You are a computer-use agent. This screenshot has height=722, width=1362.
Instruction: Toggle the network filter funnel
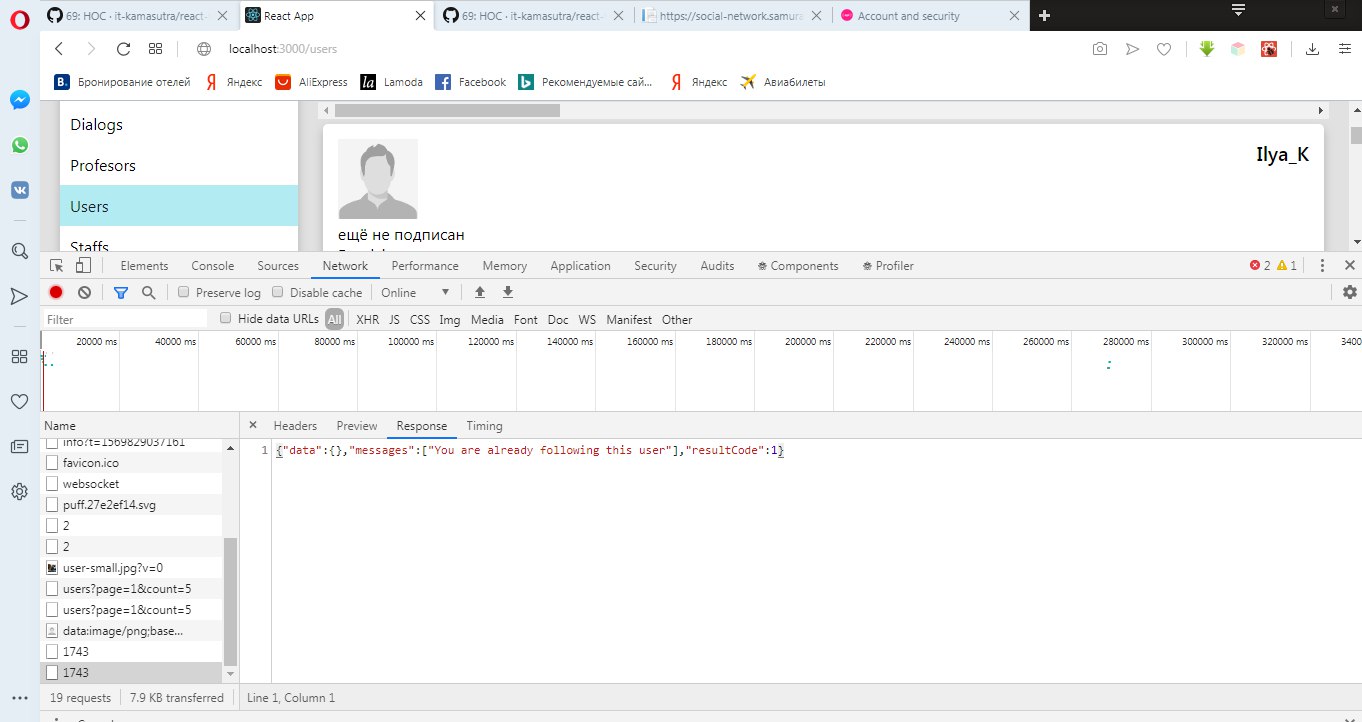[x=121, y=292]
